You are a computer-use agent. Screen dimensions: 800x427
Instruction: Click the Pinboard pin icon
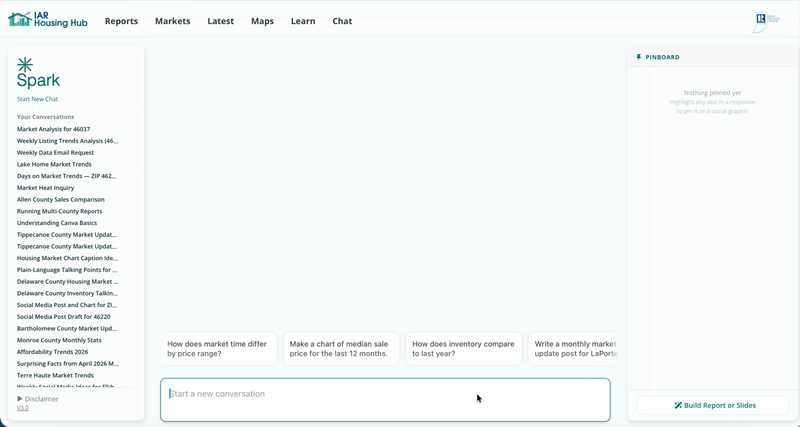tap(638, 57)
